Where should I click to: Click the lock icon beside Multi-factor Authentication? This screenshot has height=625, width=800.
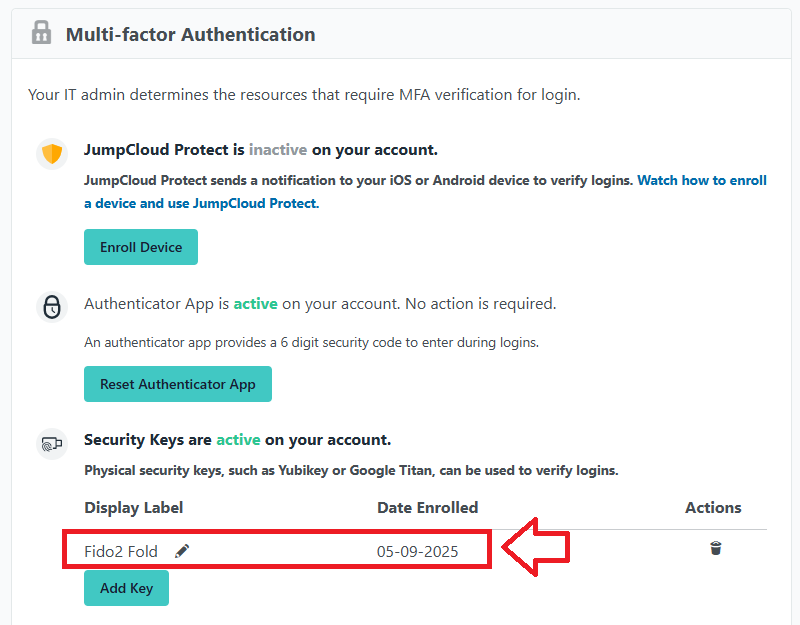41,33
